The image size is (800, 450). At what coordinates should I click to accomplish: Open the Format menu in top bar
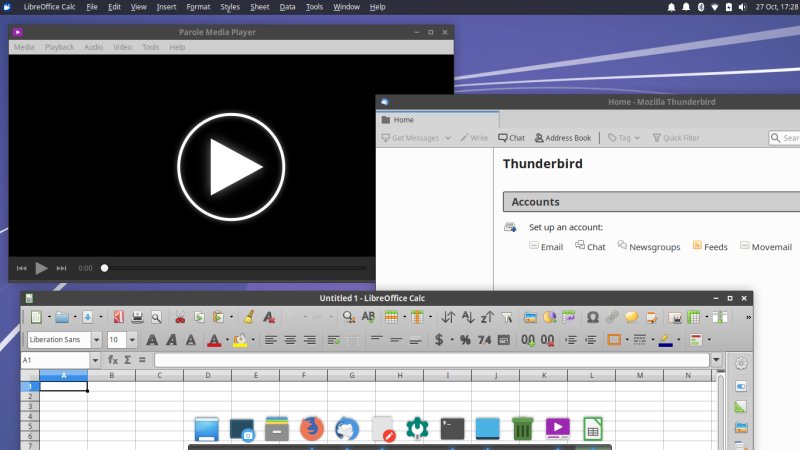[198, 7]
